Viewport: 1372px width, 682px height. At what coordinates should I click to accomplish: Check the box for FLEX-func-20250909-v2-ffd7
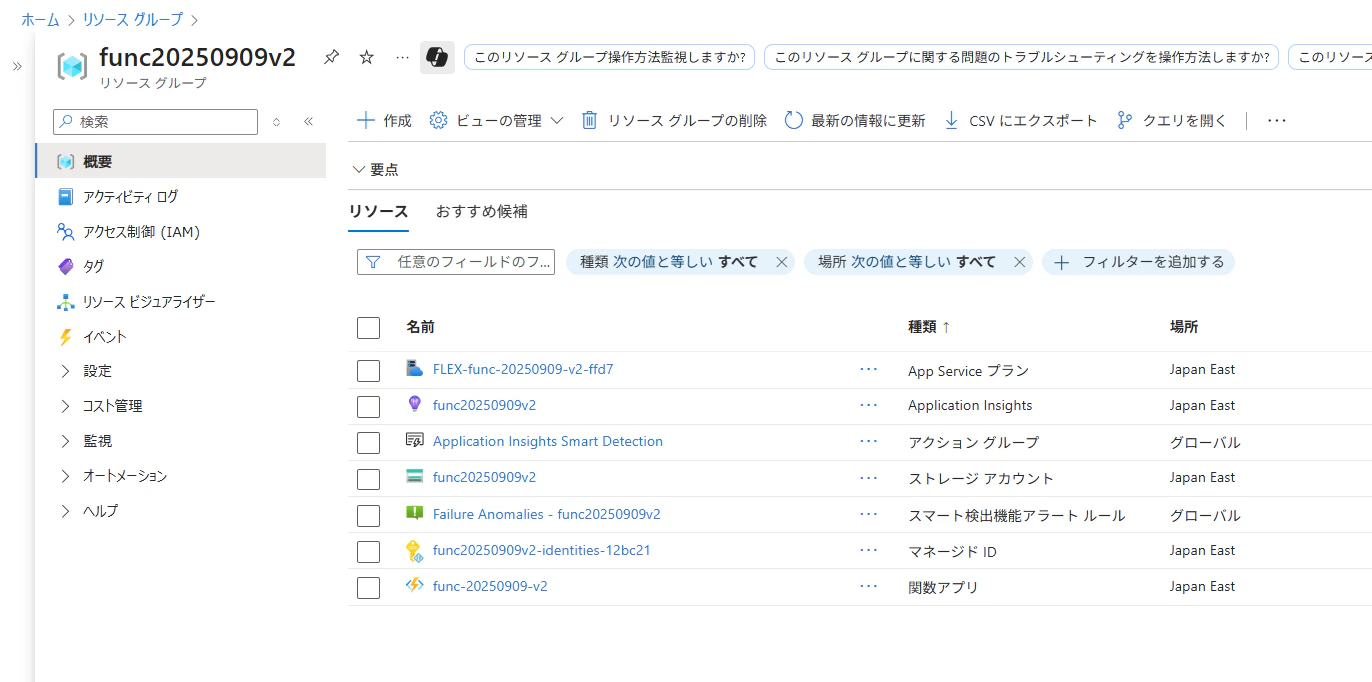[368, 371]
